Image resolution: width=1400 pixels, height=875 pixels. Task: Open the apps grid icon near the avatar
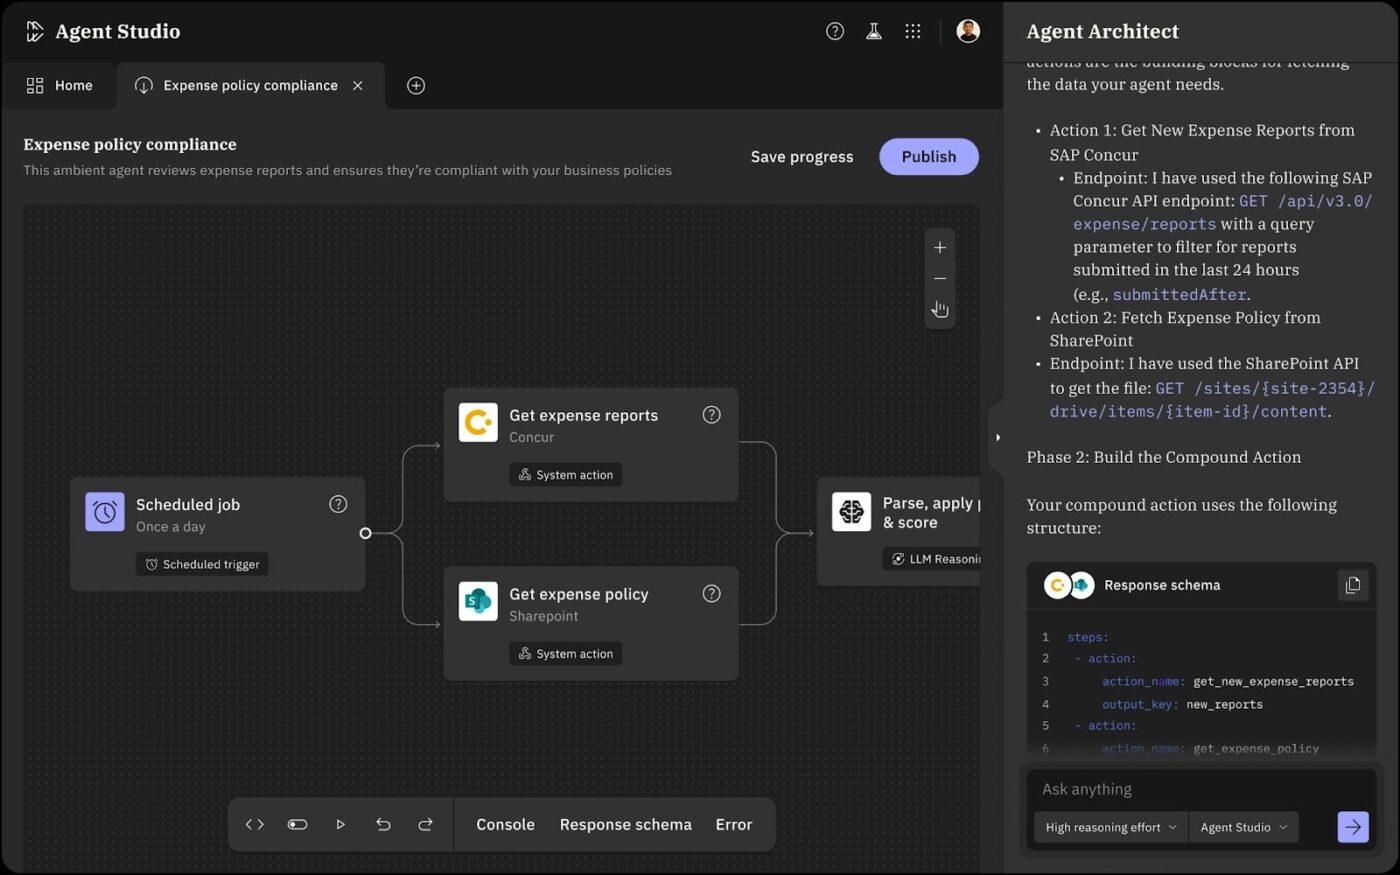(912, 31)
